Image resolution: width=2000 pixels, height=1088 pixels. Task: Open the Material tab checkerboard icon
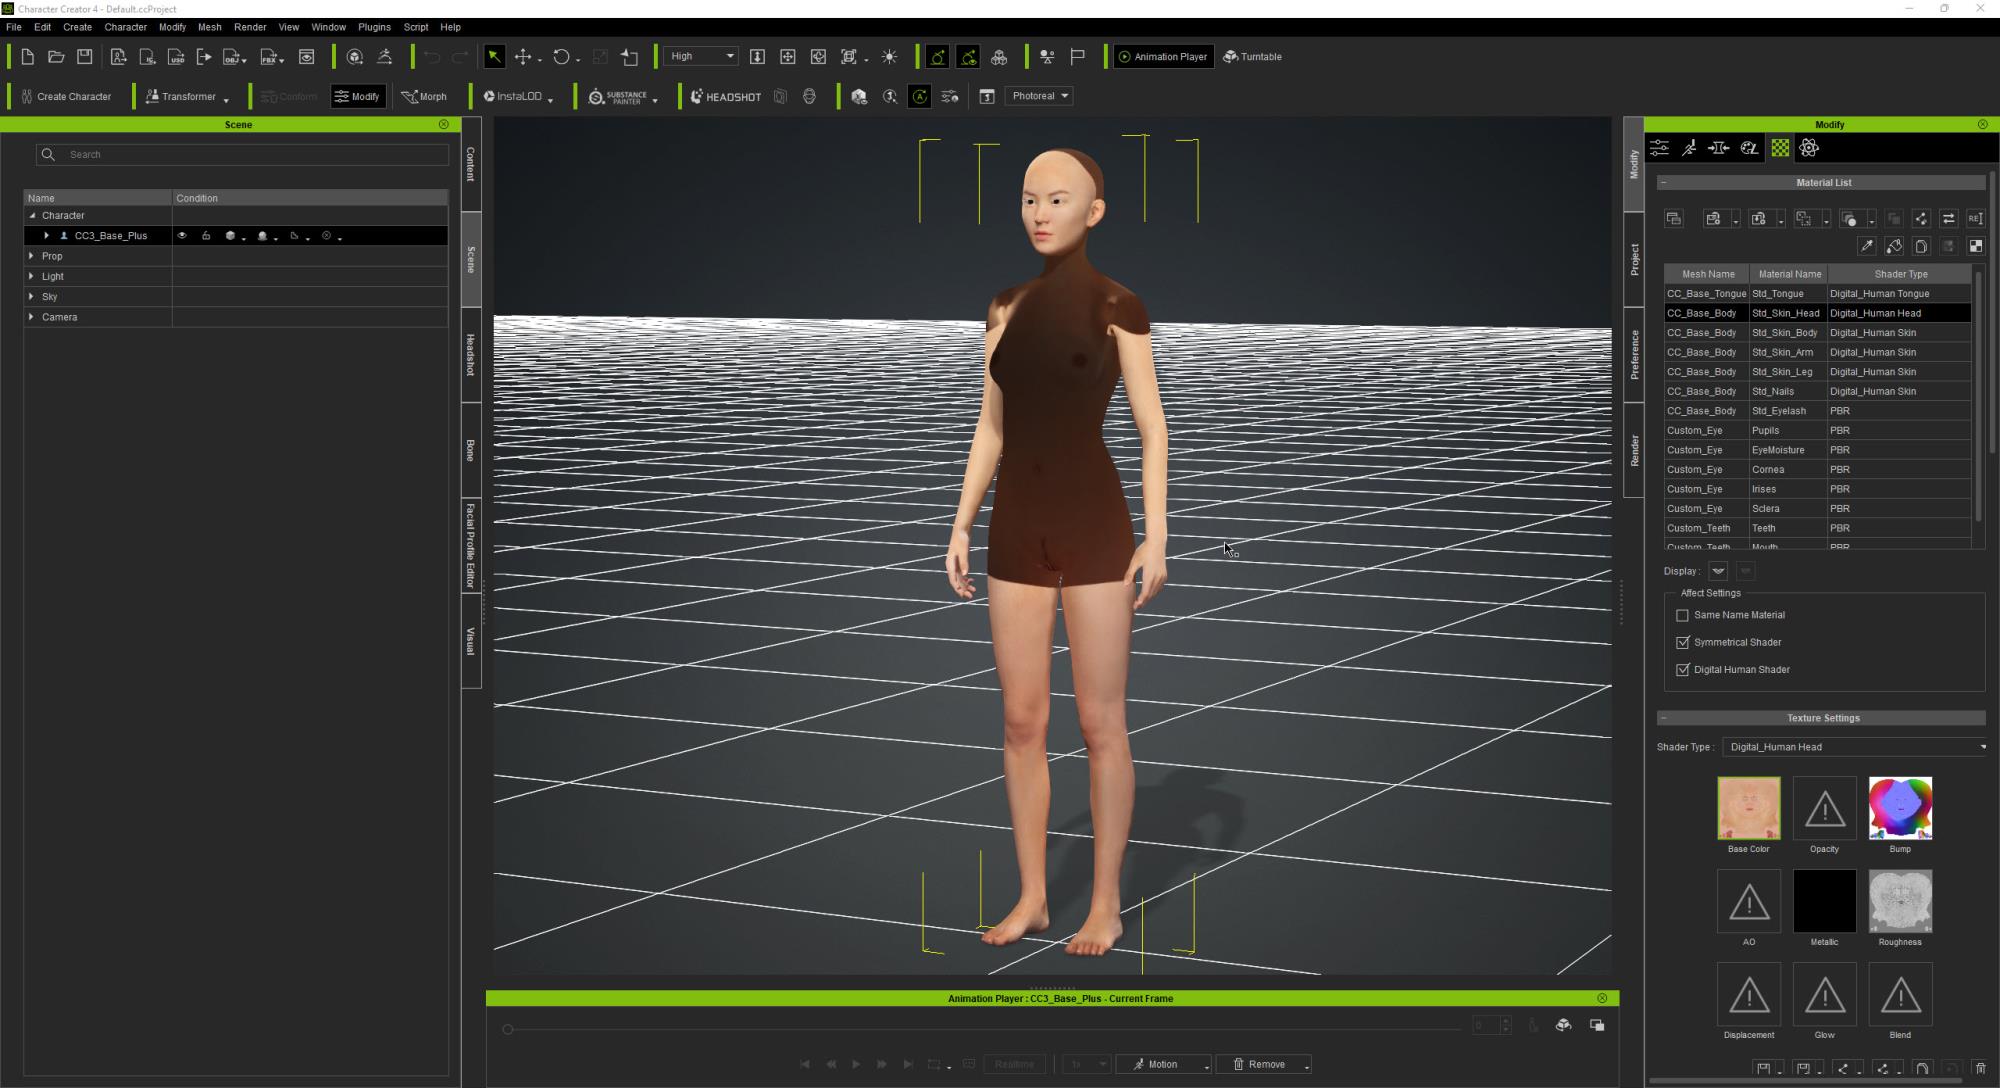(1780, 148)
